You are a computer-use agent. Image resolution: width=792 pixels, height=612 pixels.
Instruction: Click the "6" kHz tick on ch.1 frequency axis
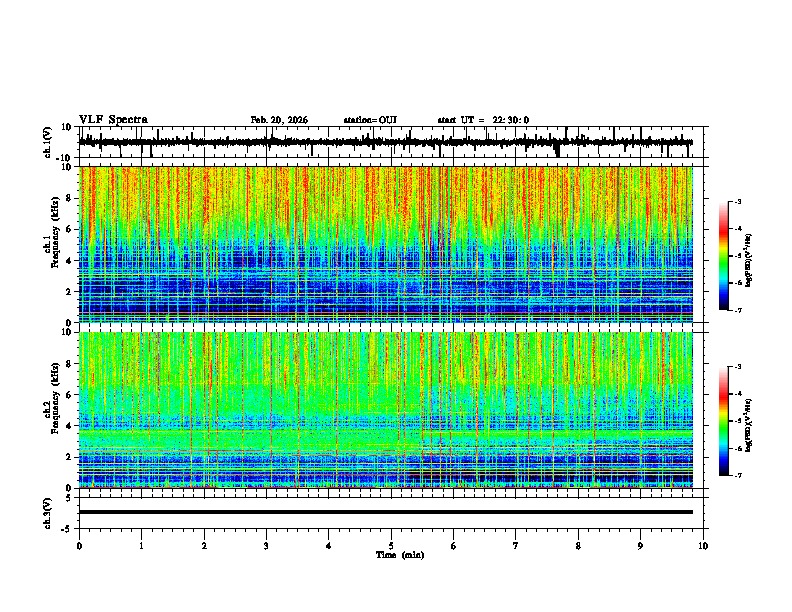tap(70, 229)
